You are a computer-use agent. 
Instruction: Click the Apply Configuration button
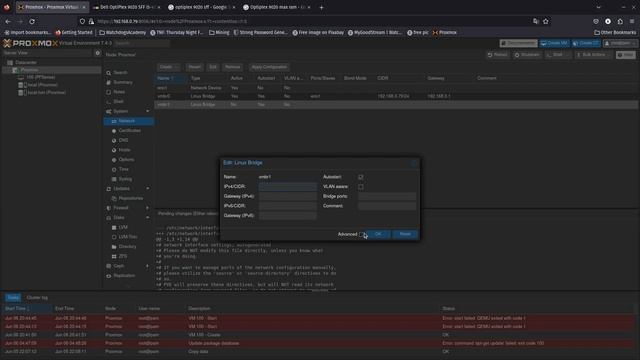click(269, 67)
